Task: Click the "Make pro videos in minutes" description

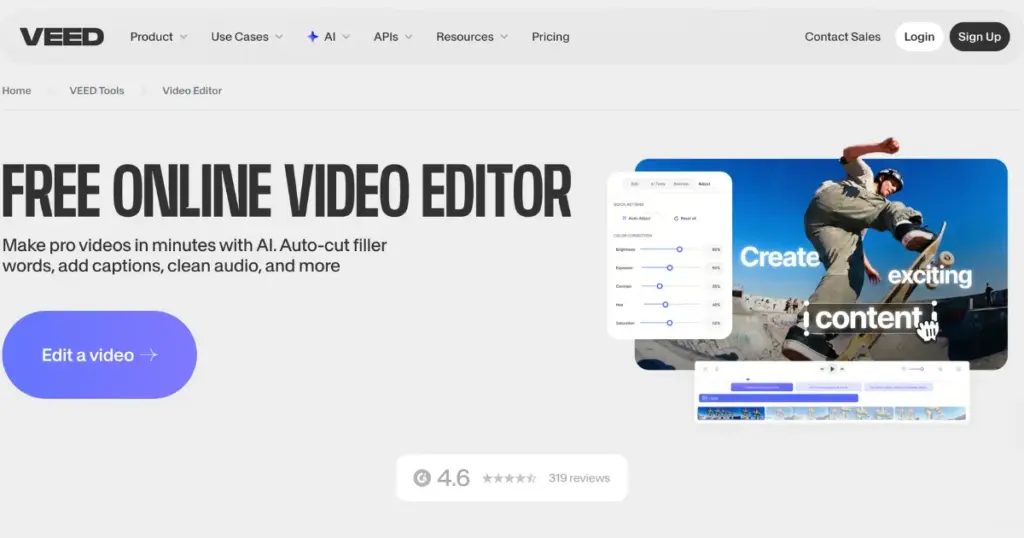Action: [195, 255]
